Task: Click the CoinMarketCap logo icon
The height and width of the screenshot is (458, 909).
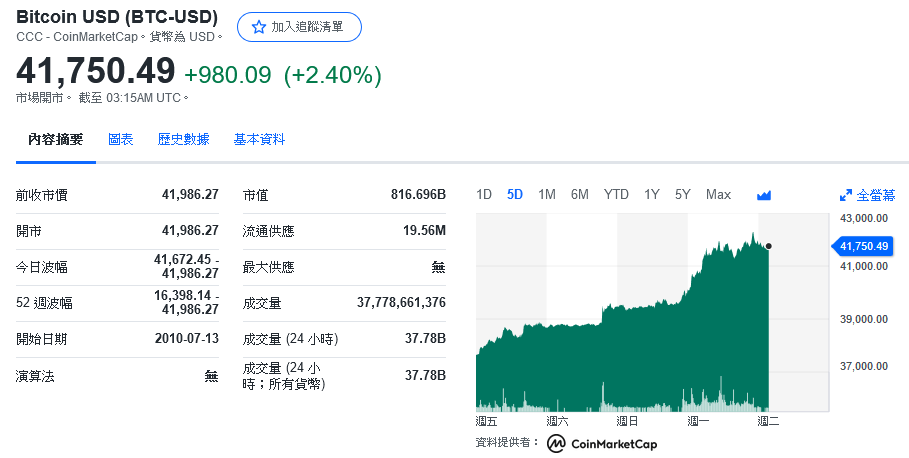Action: pos(556,443)
